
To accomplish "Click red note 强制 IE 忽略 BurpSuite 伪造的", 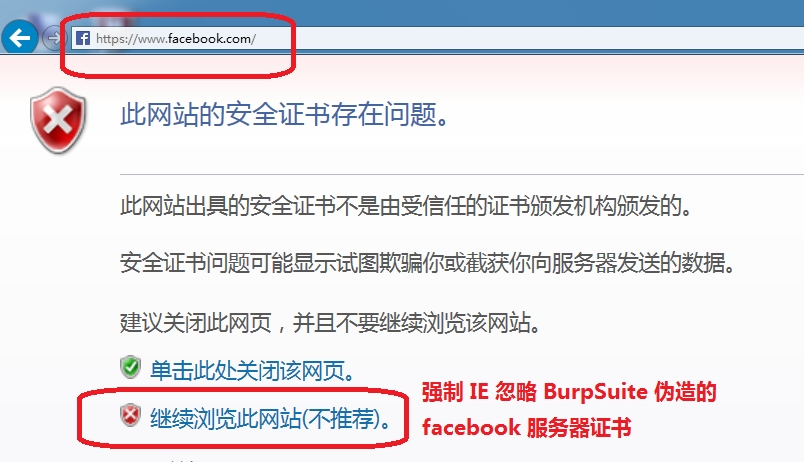I will pyautogui.click(x=569, y=392).
